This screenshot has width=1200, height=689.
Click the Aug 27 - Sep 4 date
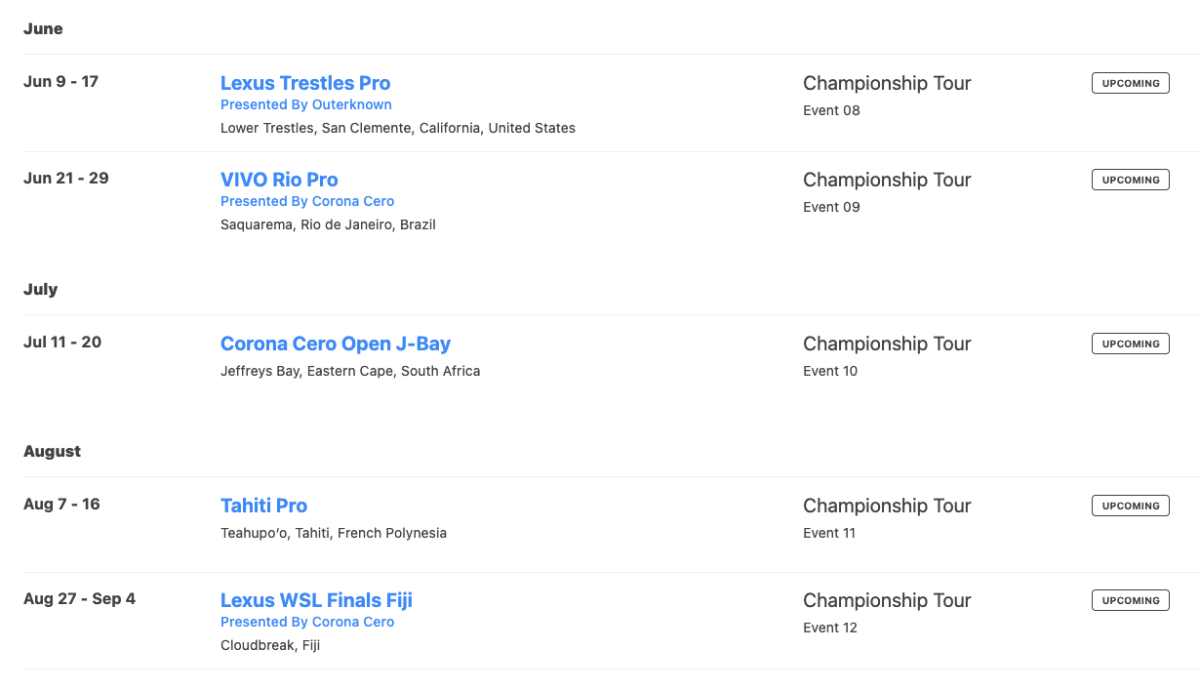[80, 599]
